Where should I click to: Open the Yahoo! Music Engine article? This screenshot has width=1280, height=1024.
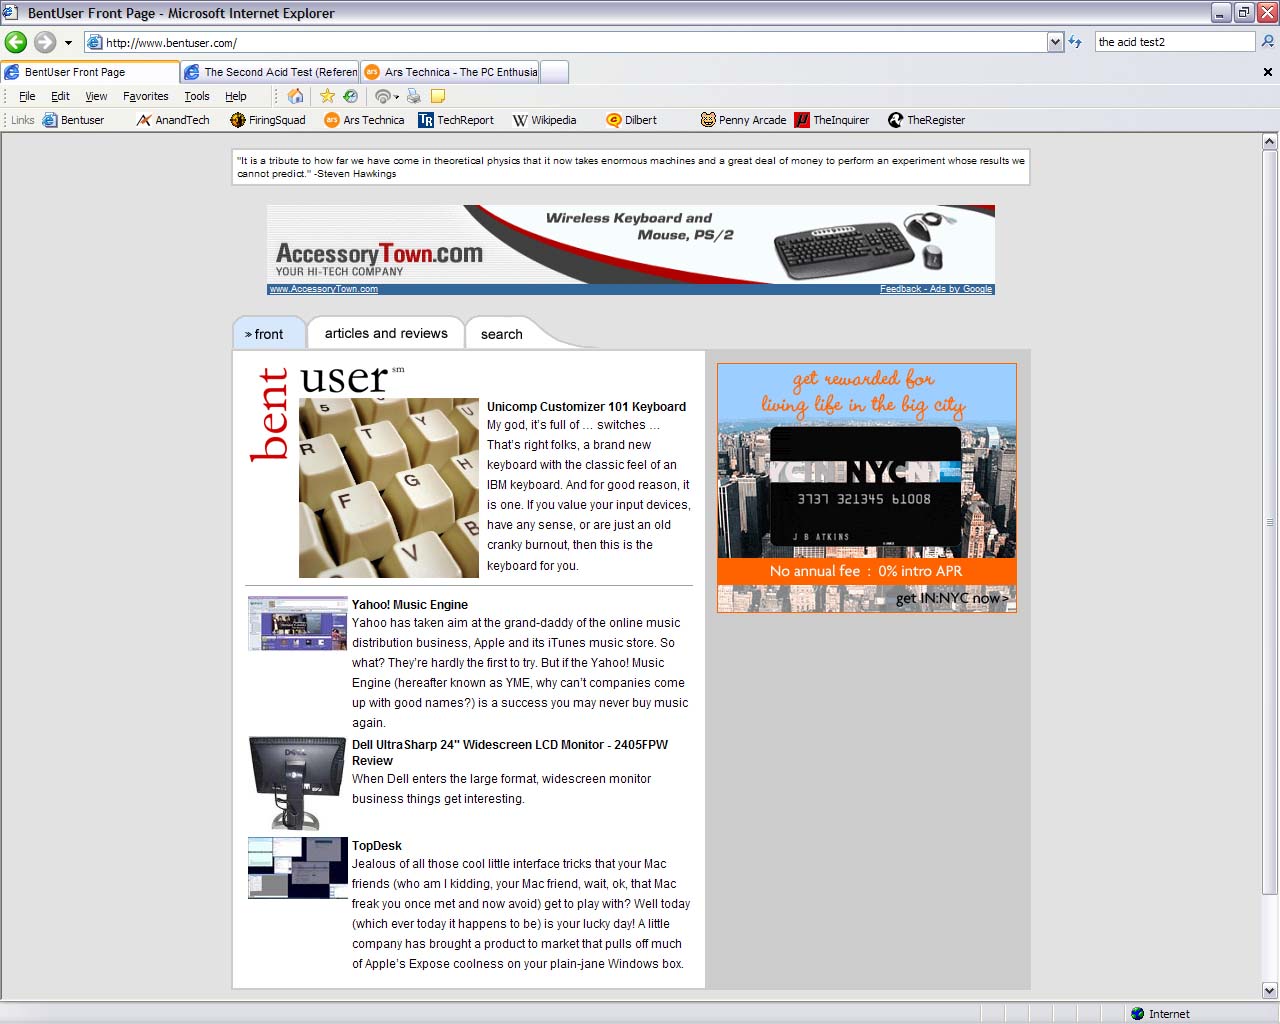tap(409, 604)
